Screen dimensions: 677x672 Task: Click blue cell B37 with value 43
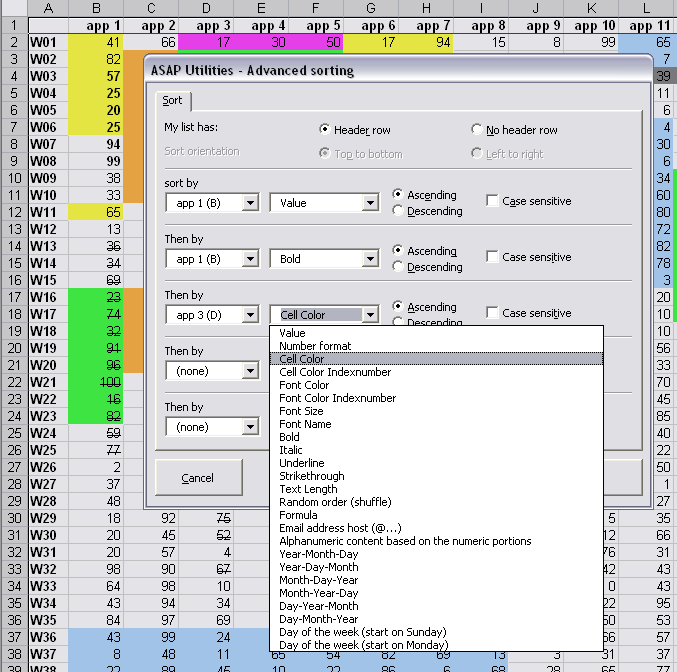click(96, 637)
